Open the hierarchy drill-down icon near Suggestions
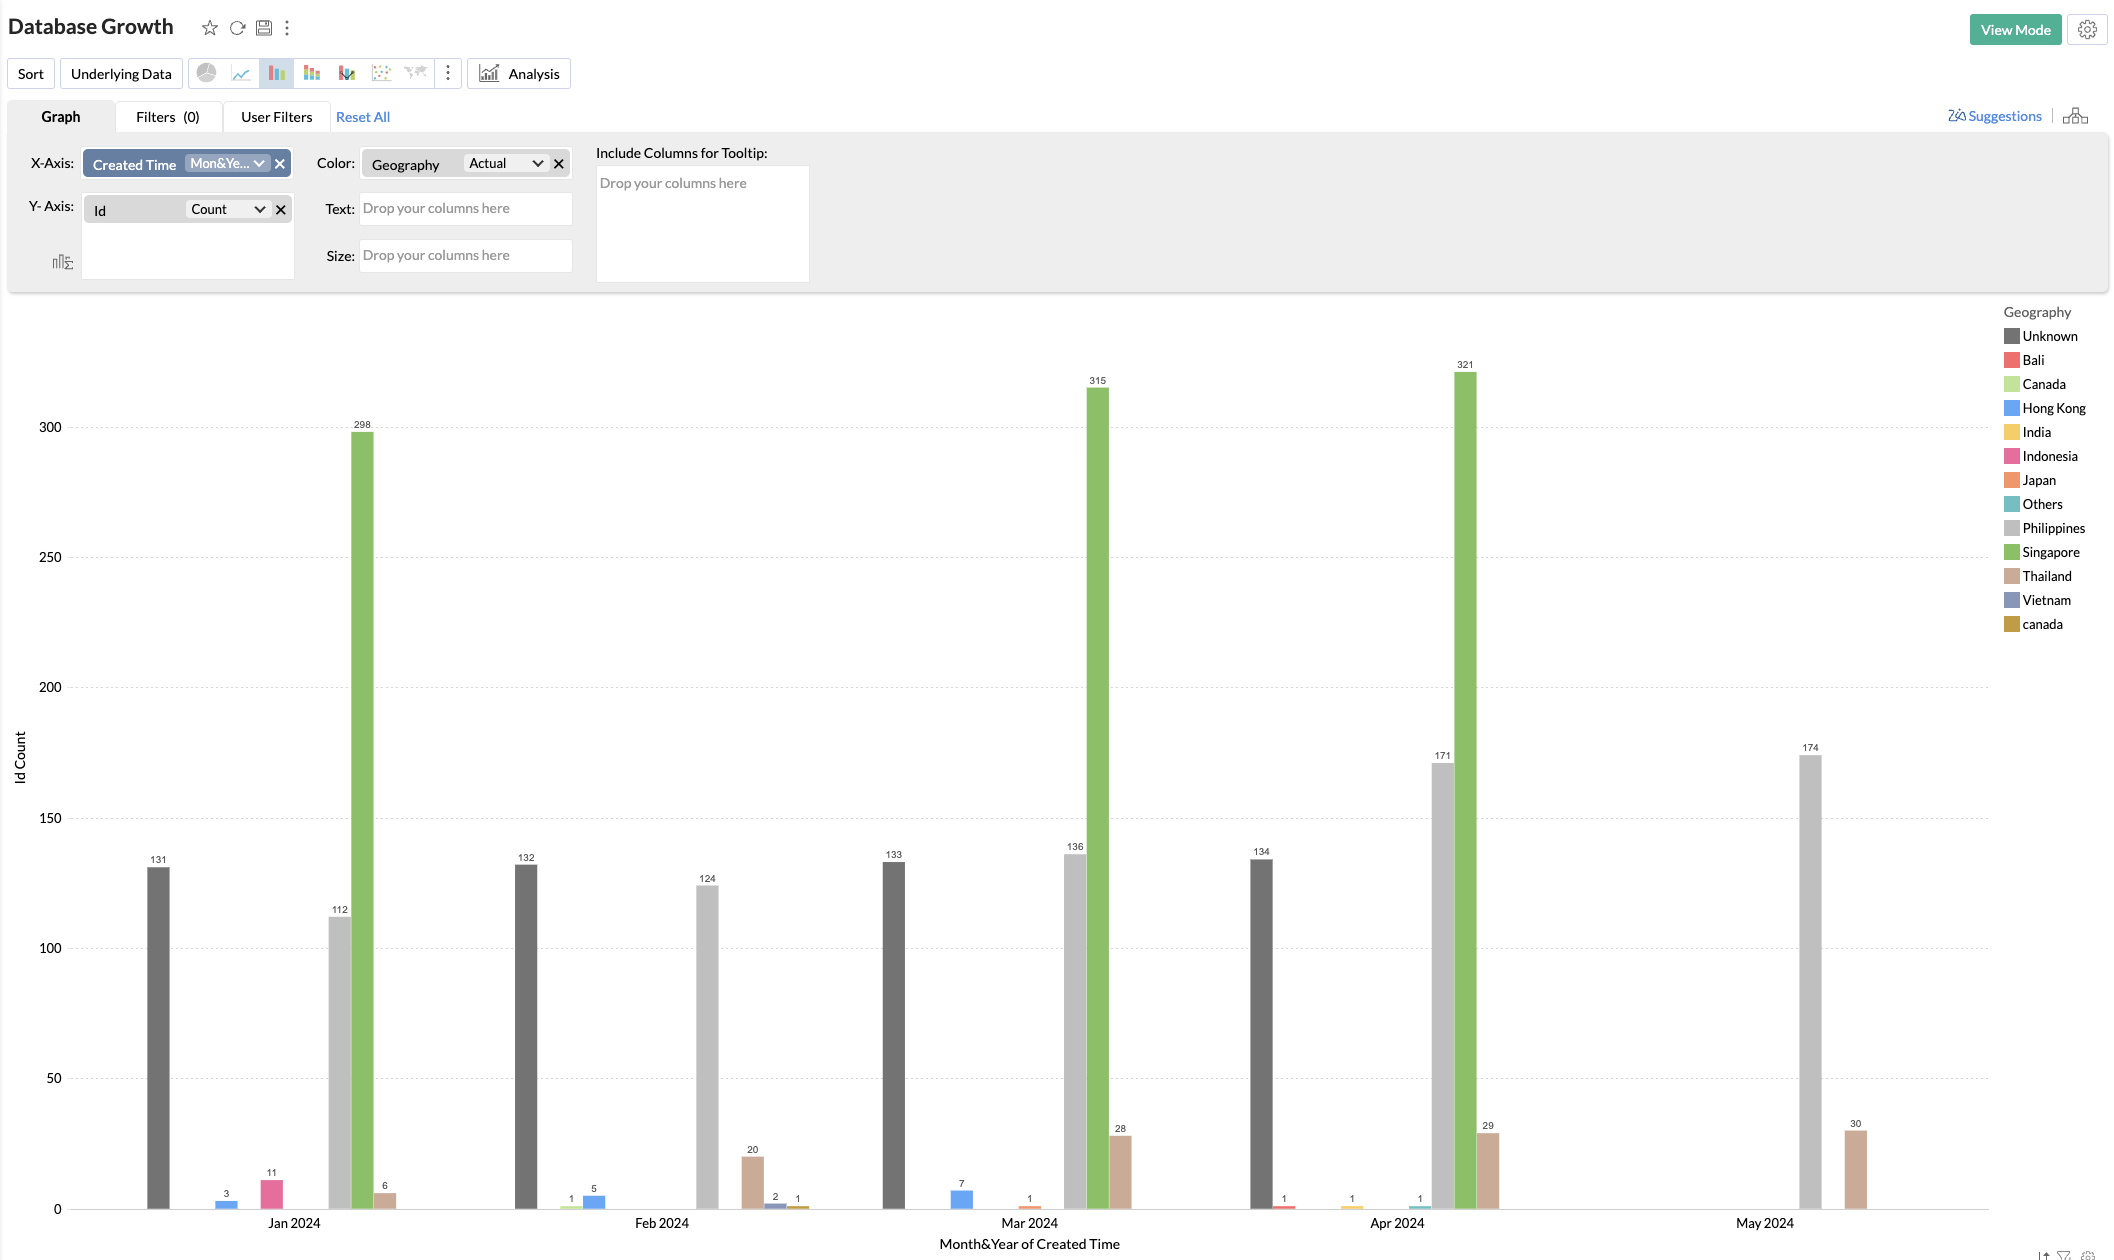 pyautogui.click(x=2075, y=116)
